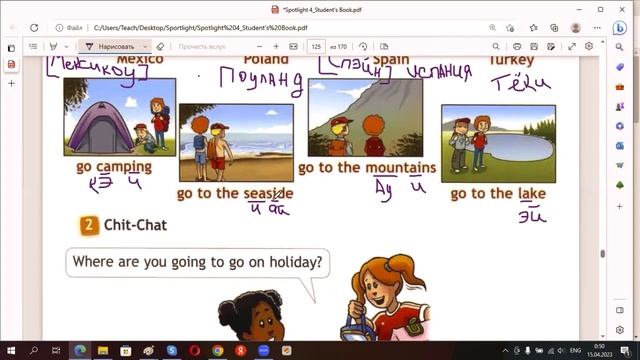Click the go camping picture

coord(120,117)
